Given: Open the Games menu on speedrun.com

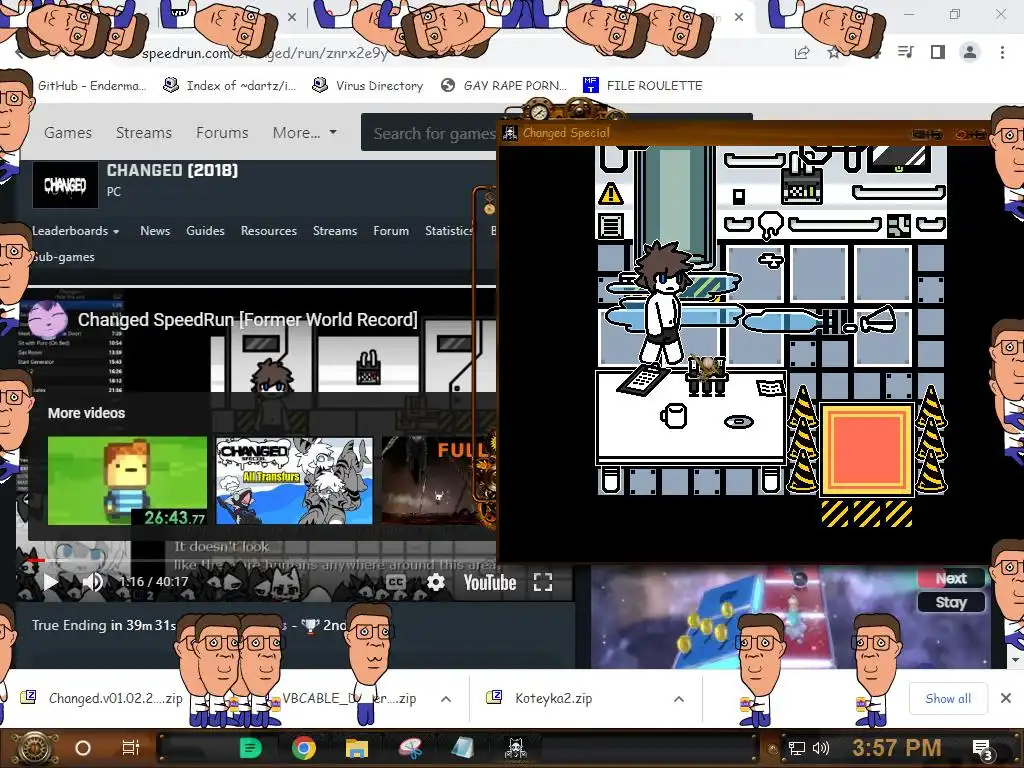Looking at the screenshot, I should point(68,133).
